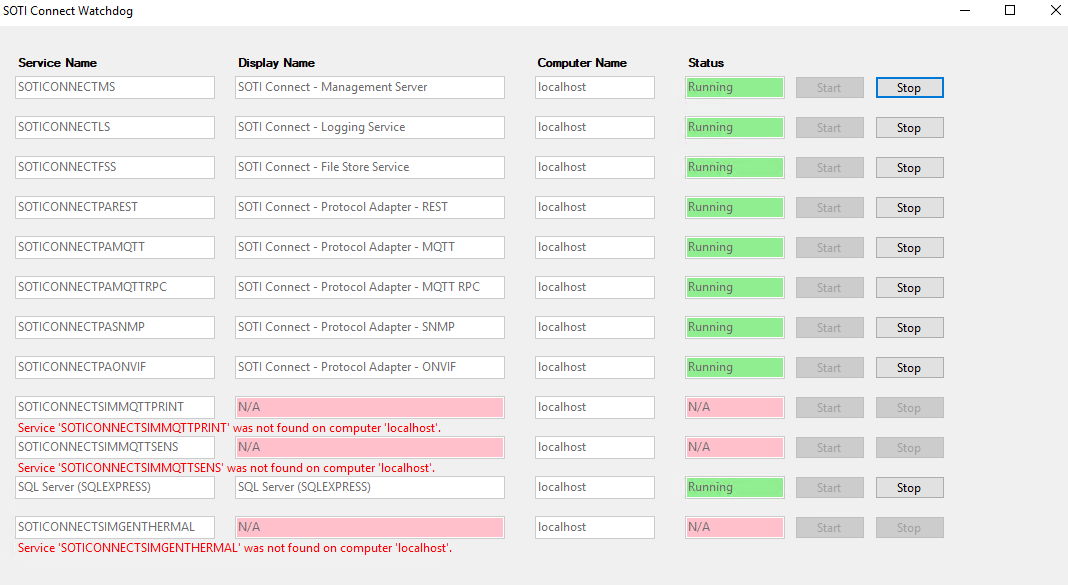
Task: Stop the Protocol Adapter - REST service
Action: tap(909, 208)
